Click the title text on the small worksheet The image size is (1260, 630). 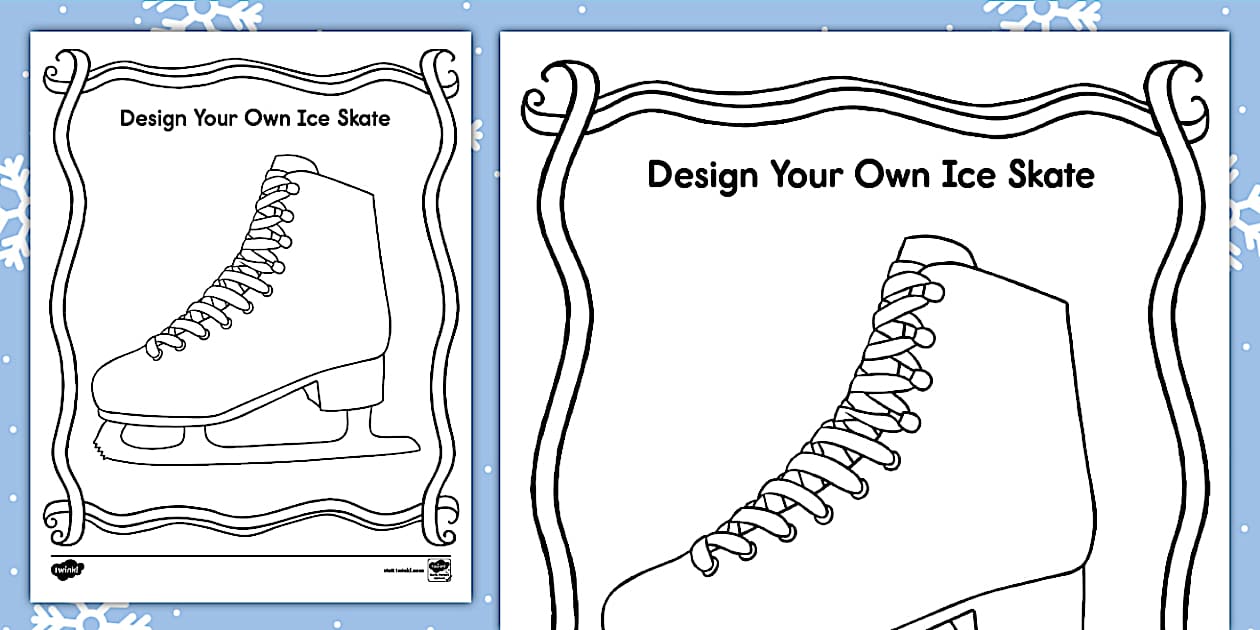click(x=255, y=117)
